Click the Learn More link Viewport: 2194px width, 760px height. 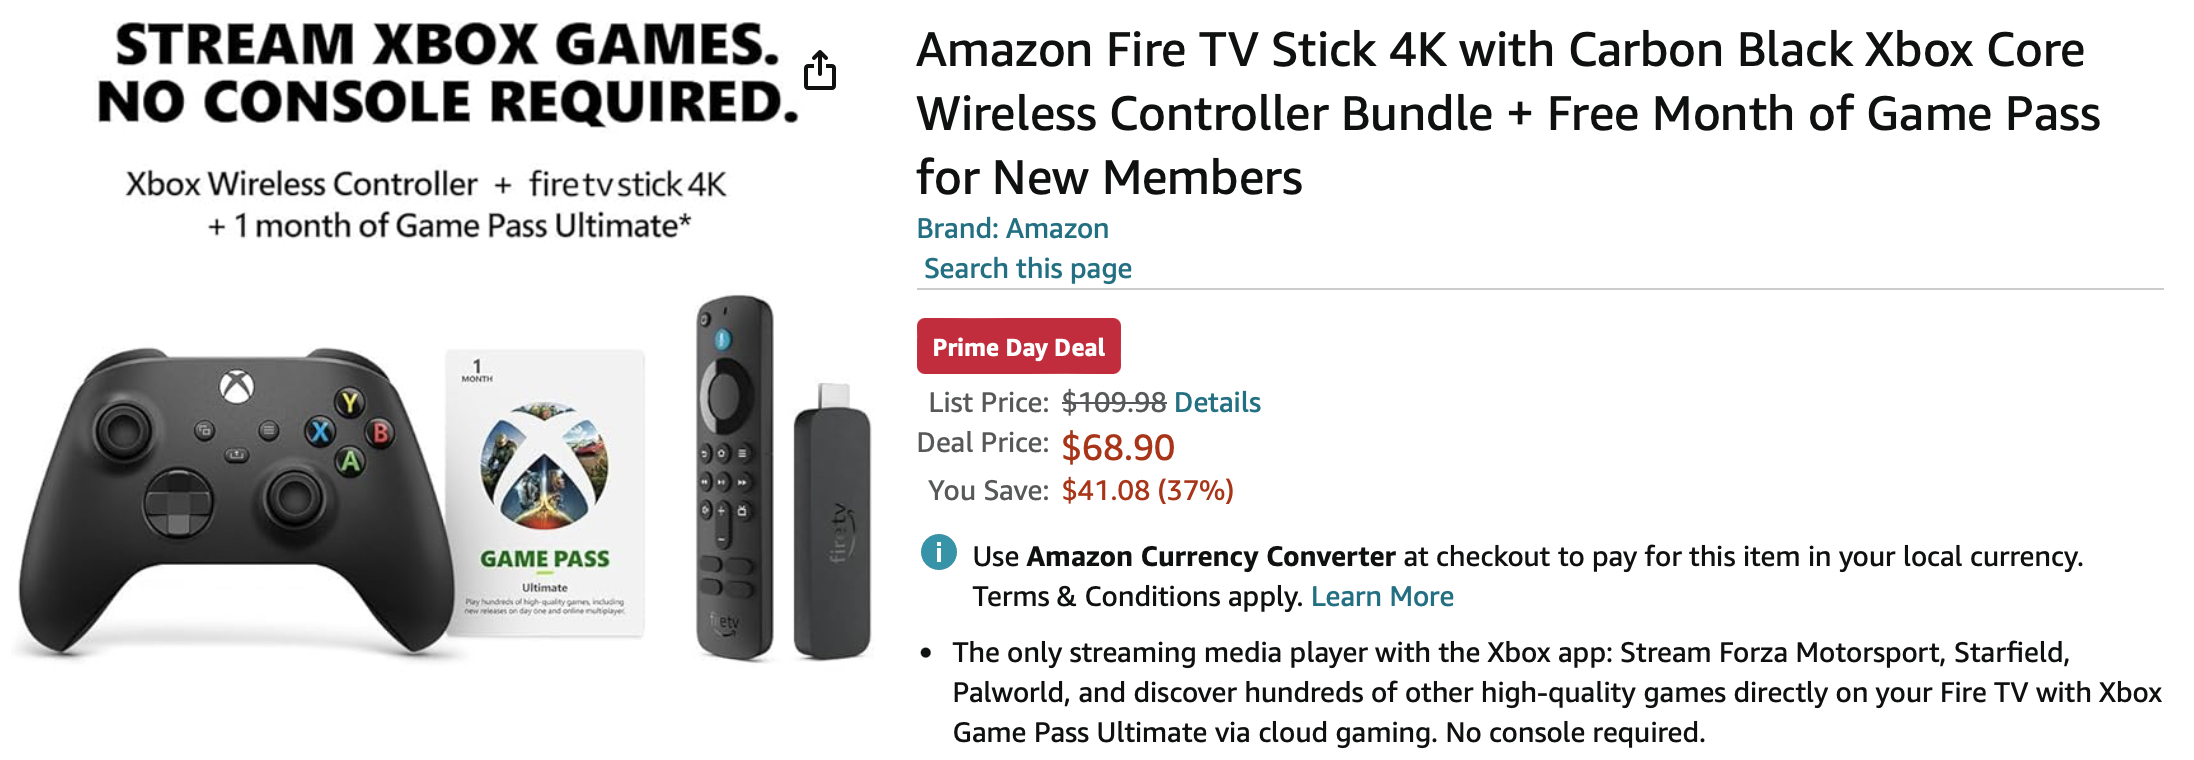click(1382, 596)
